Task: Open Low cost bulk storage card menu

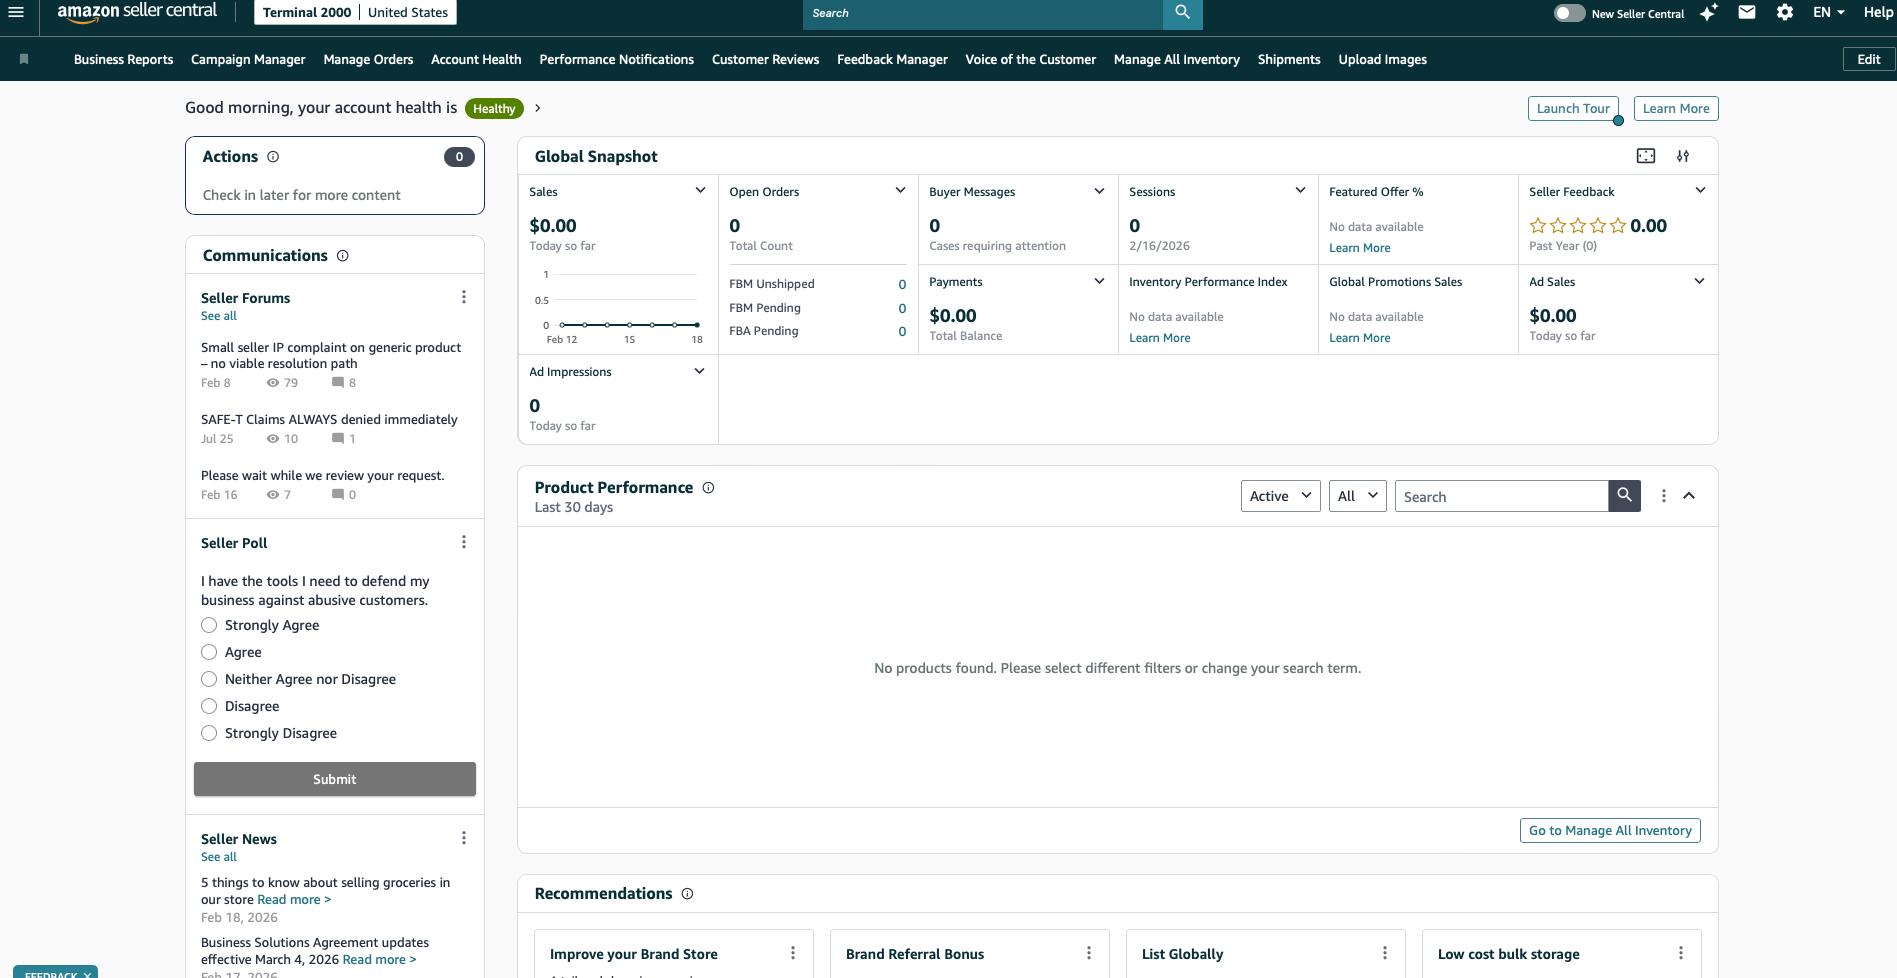Action: click(x=1681, y=953)
